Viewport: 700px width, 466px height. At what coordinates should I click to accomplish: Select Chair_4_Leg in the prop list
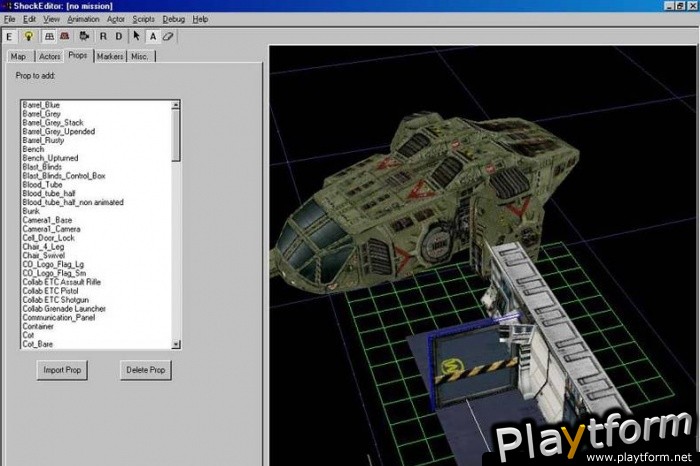pyautogui.click(x=43, y=247)
